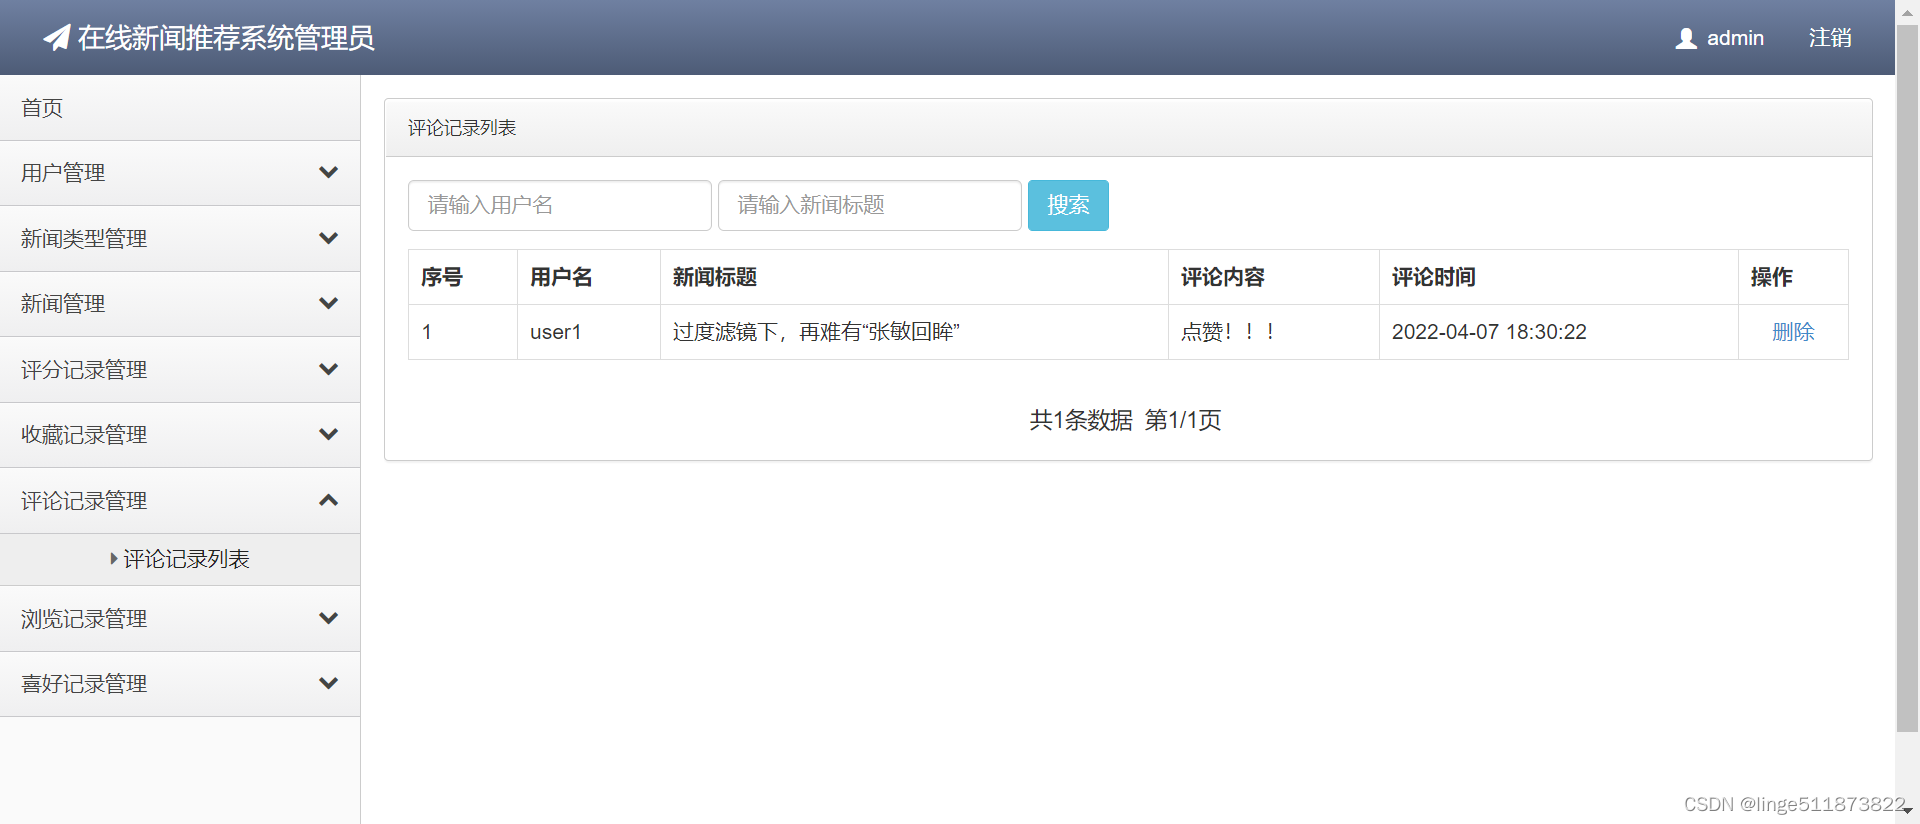Select 评论记录管理 menu section
This screenshot has width=1920, height=824.
click(180, 501)
